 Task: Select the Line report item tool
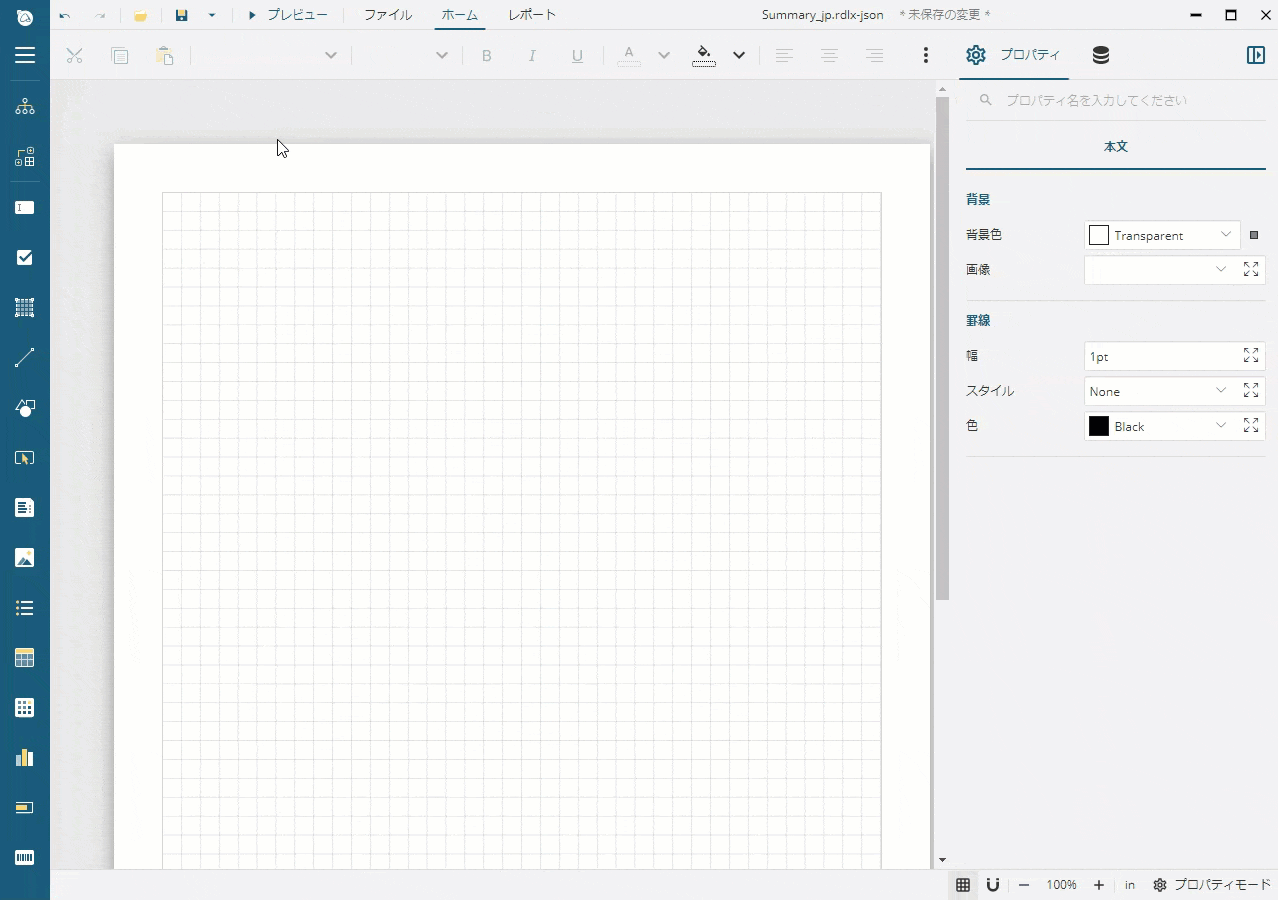[x=25, y=358]
